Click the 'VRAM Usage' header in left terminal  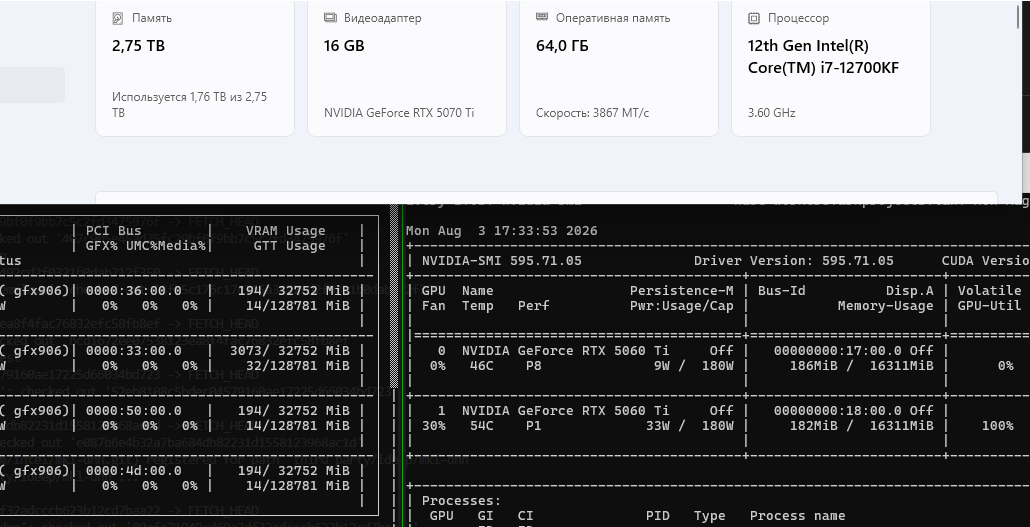[285, 231]
